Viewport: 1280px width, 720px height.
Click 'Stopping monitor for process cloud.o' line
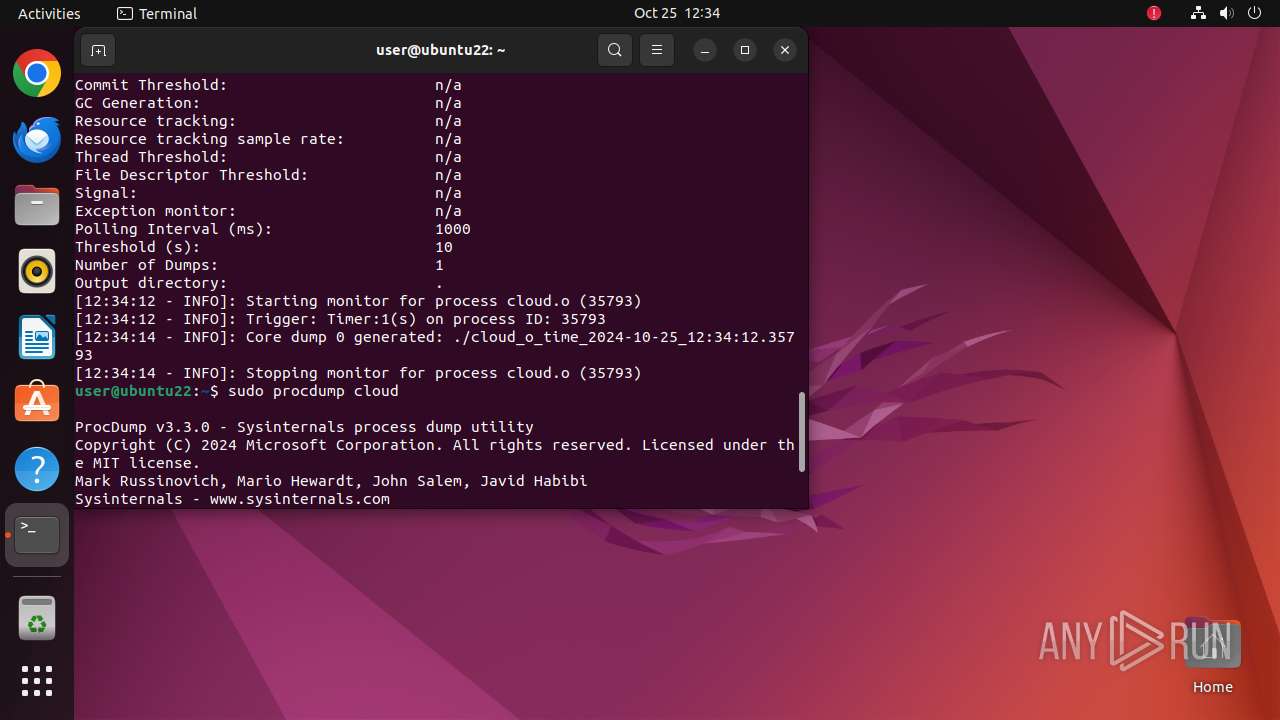pyautogui.click(x=358, y=373)
